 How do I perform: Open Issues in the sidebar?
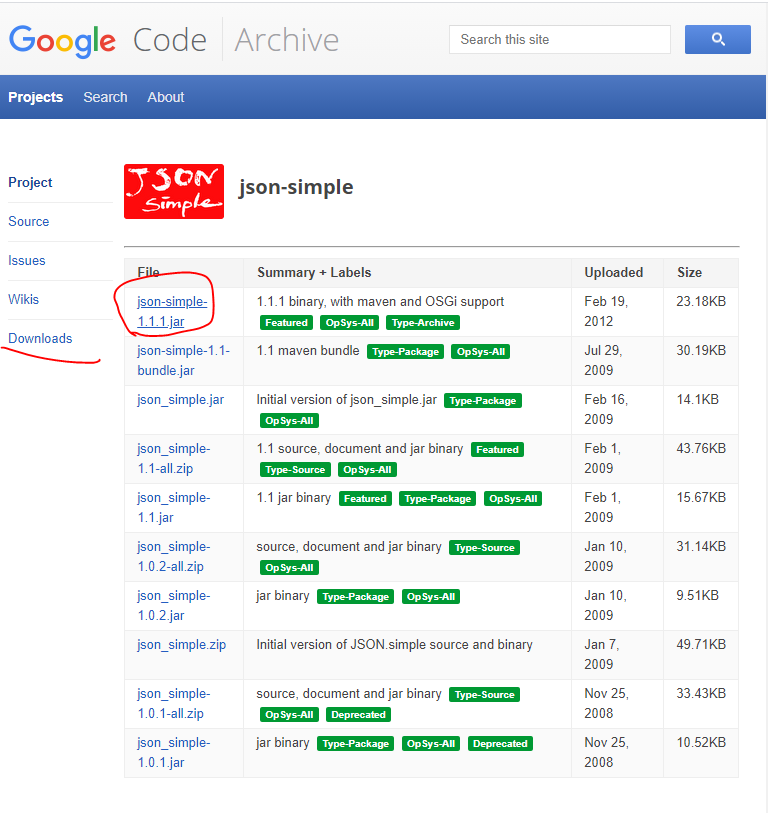pyautogui.click(x=26, y=260)
